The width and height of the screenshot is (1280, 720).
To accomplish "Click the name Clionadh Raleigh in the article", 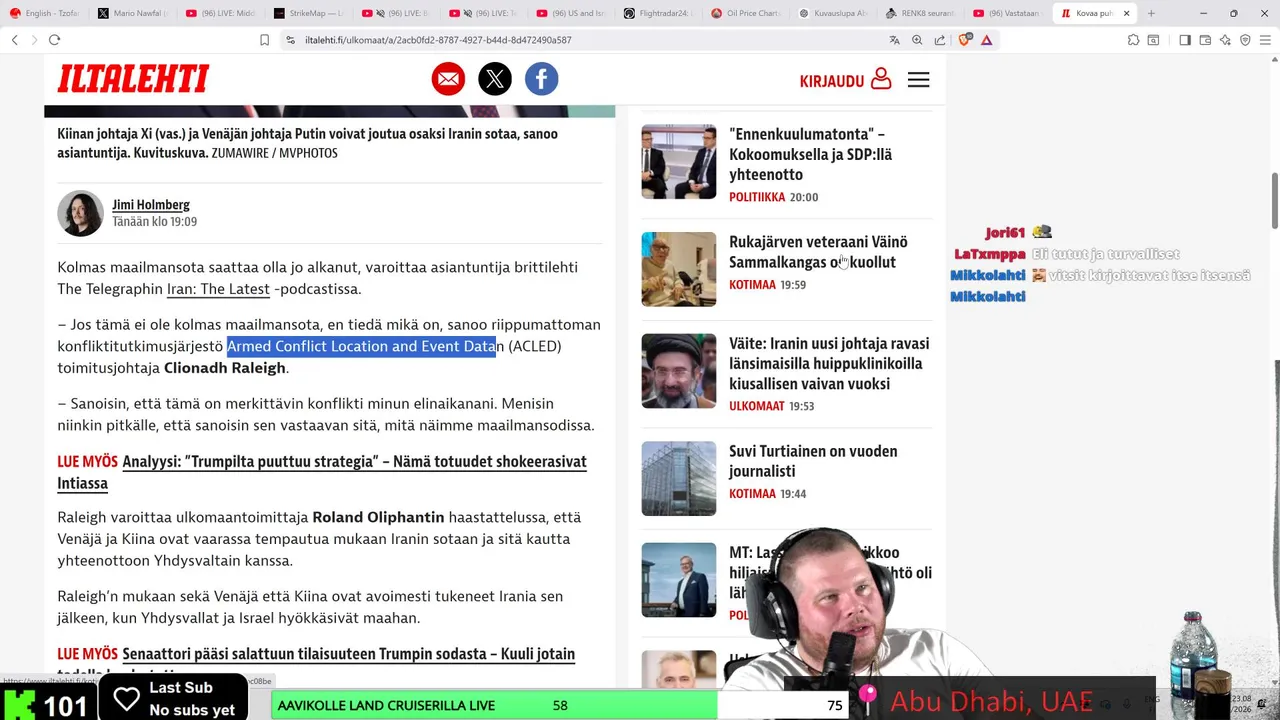I will [x=225, y=368].
